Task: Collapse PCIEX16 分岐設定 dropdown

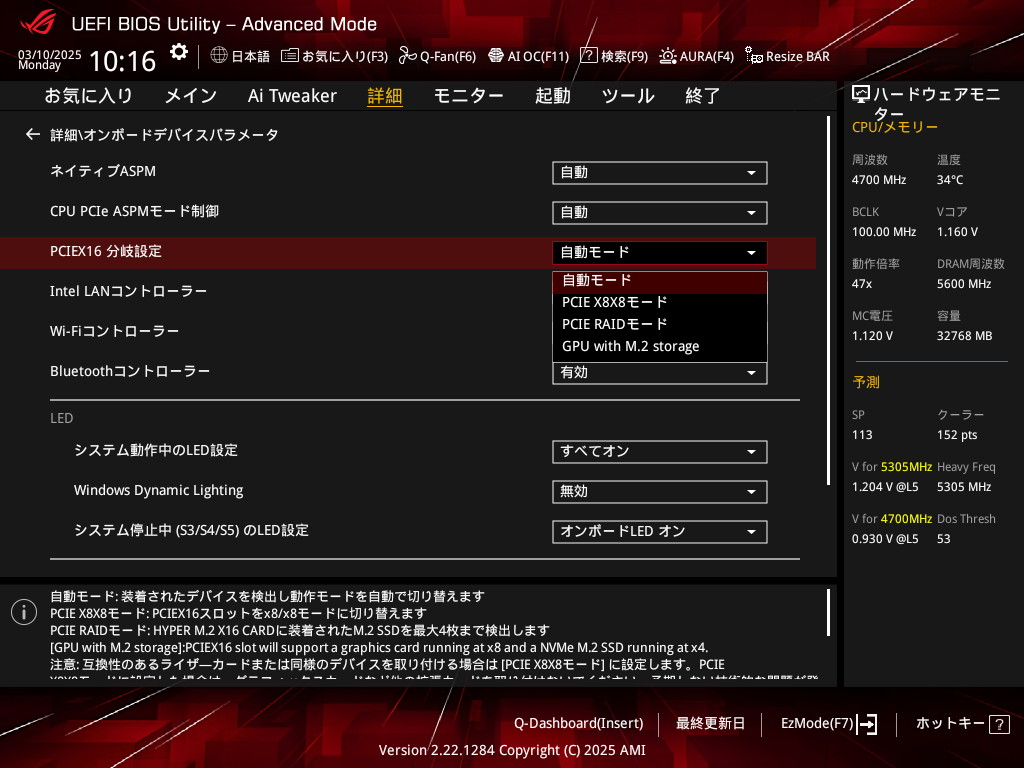Action: tap(660, 253)
